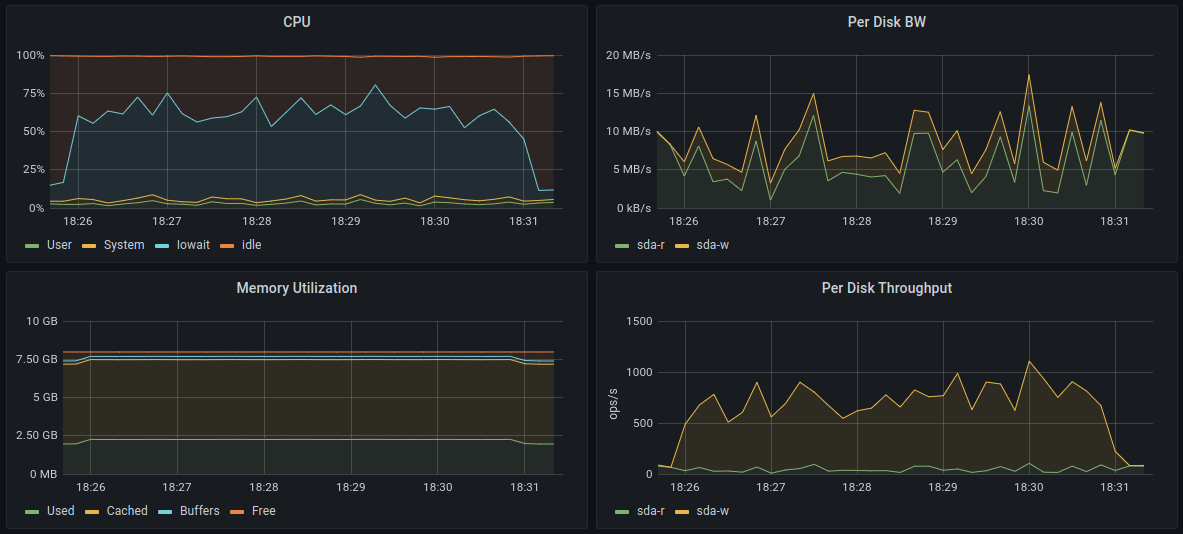The image size is (1183, 534).
Task: Isolate the Iowait series via its legend label
Action: [192, 245]
